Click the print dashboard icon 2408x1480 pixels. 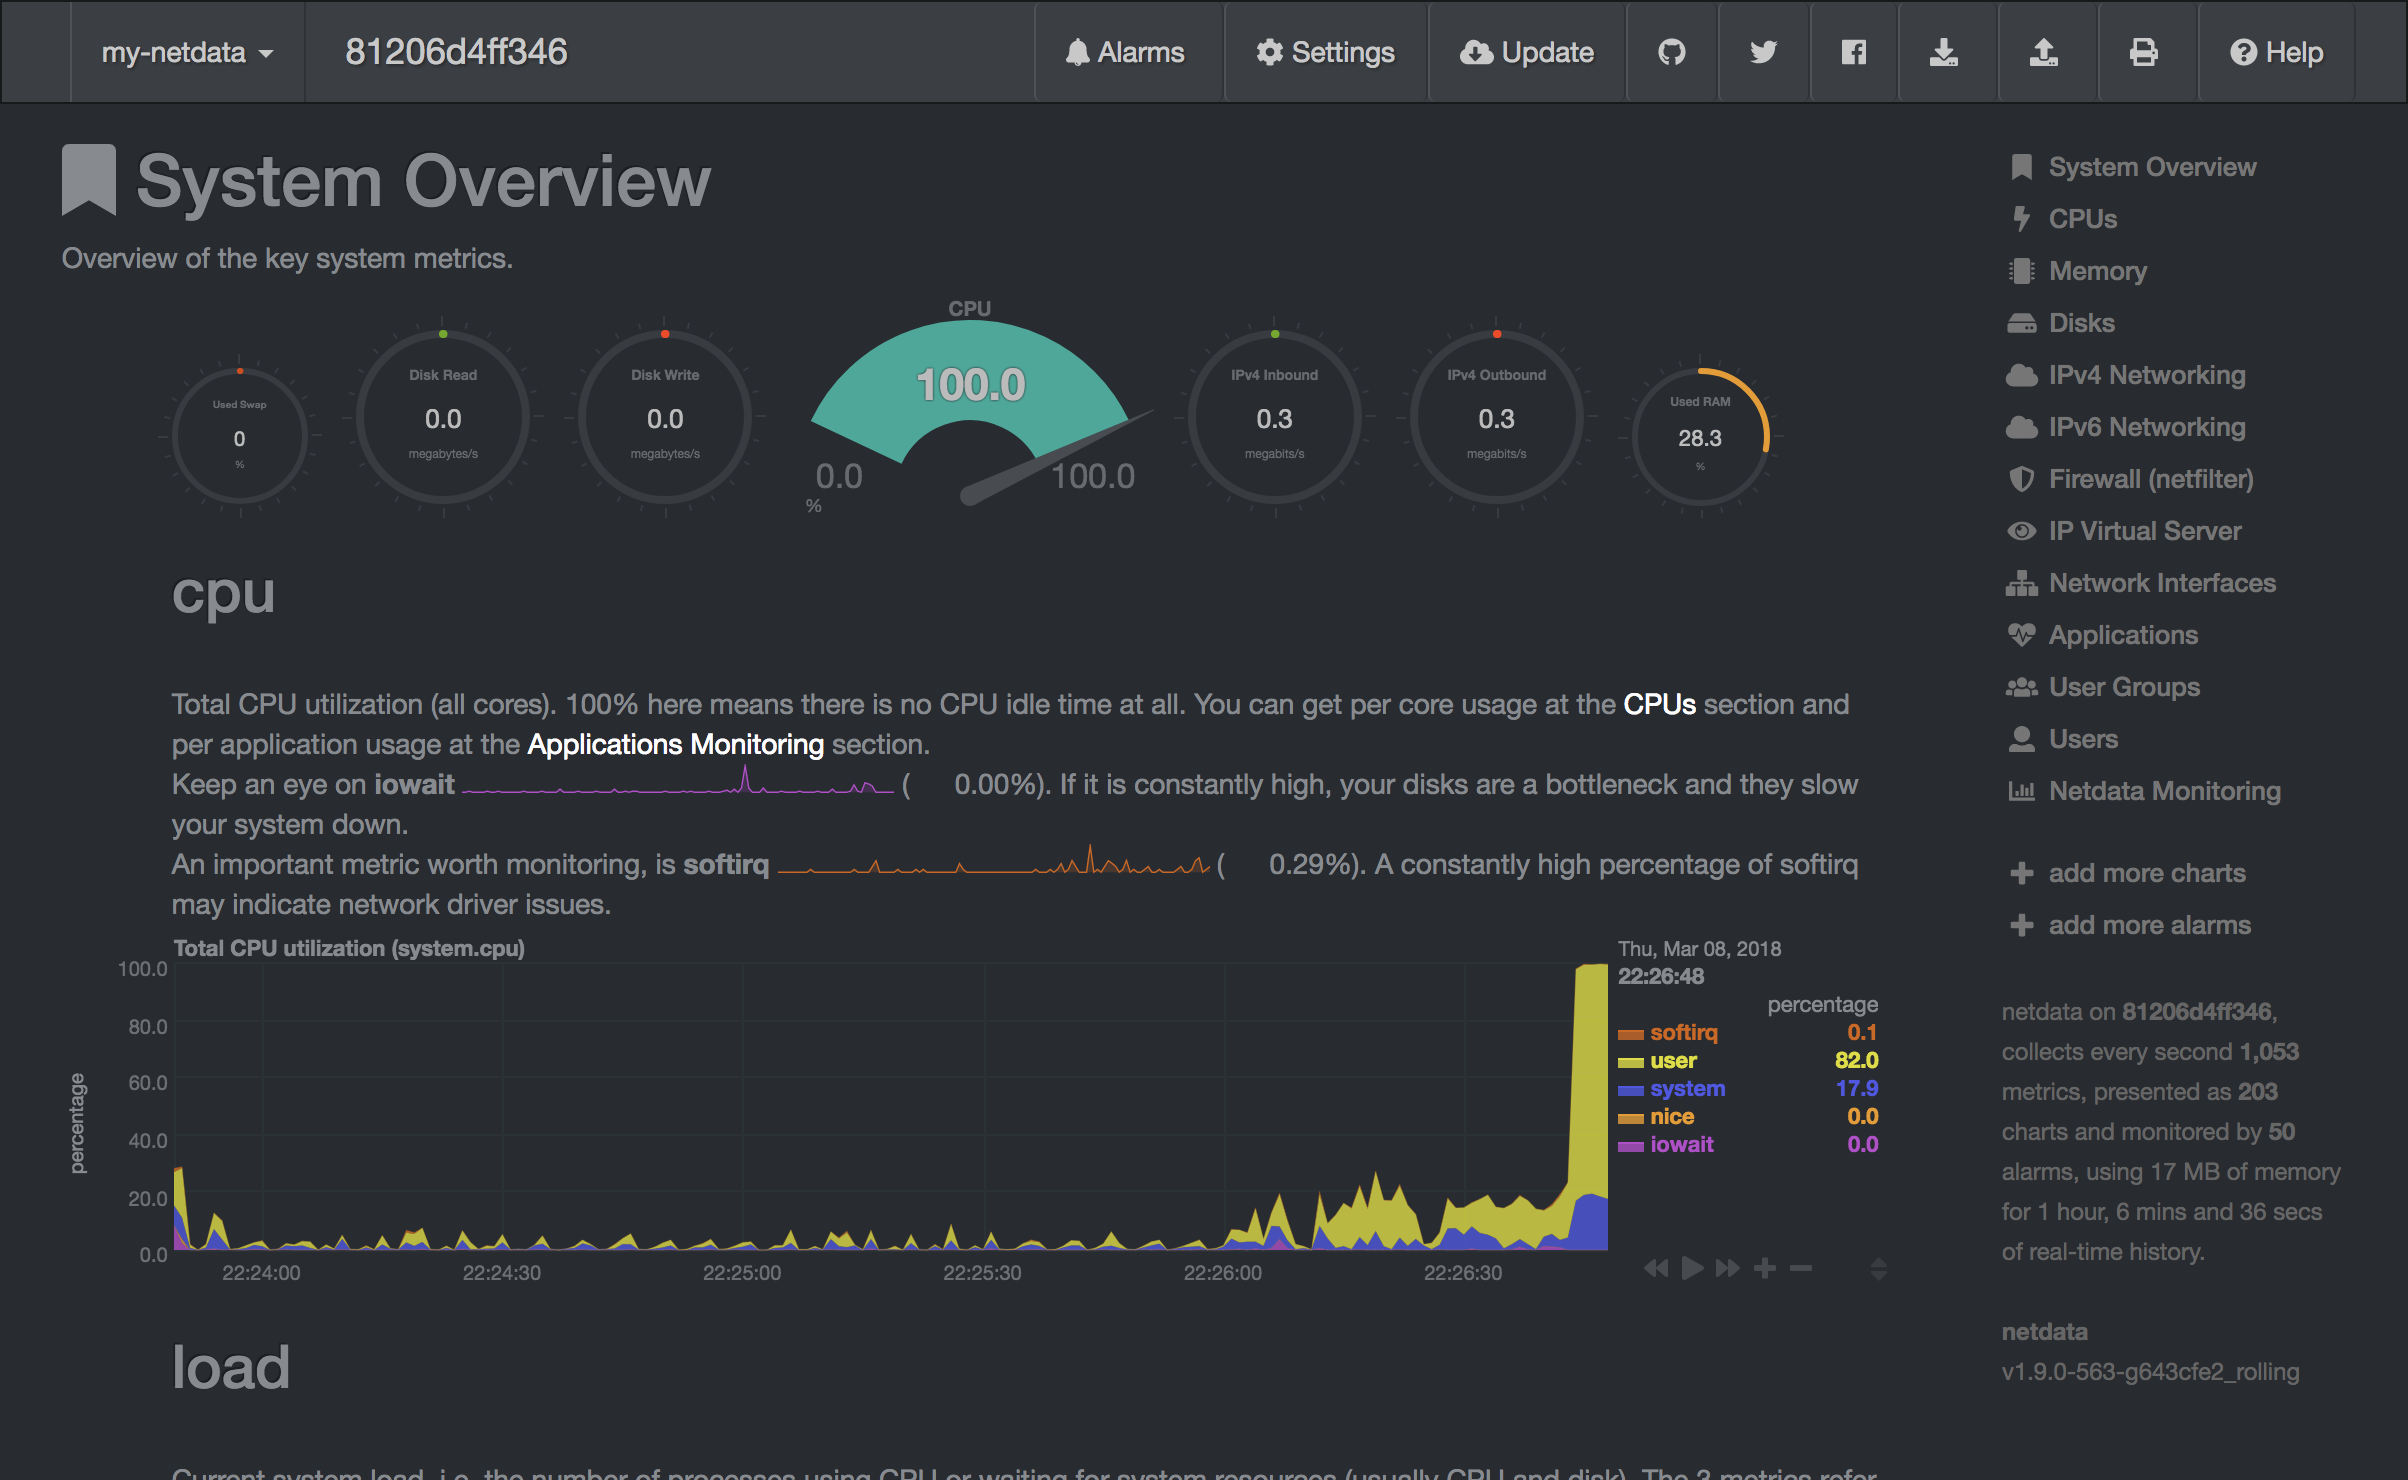click(2143, 52)
